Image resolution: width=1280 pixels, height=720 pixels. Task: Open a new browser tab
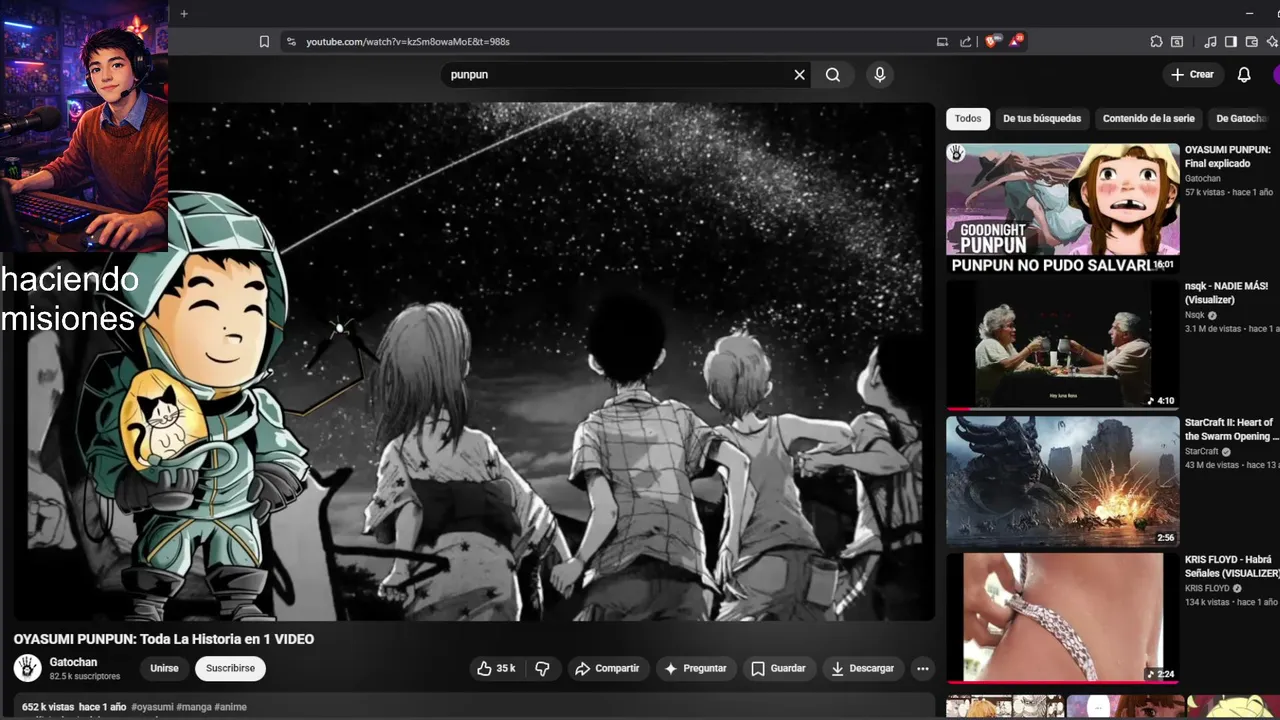coord(184,13)
